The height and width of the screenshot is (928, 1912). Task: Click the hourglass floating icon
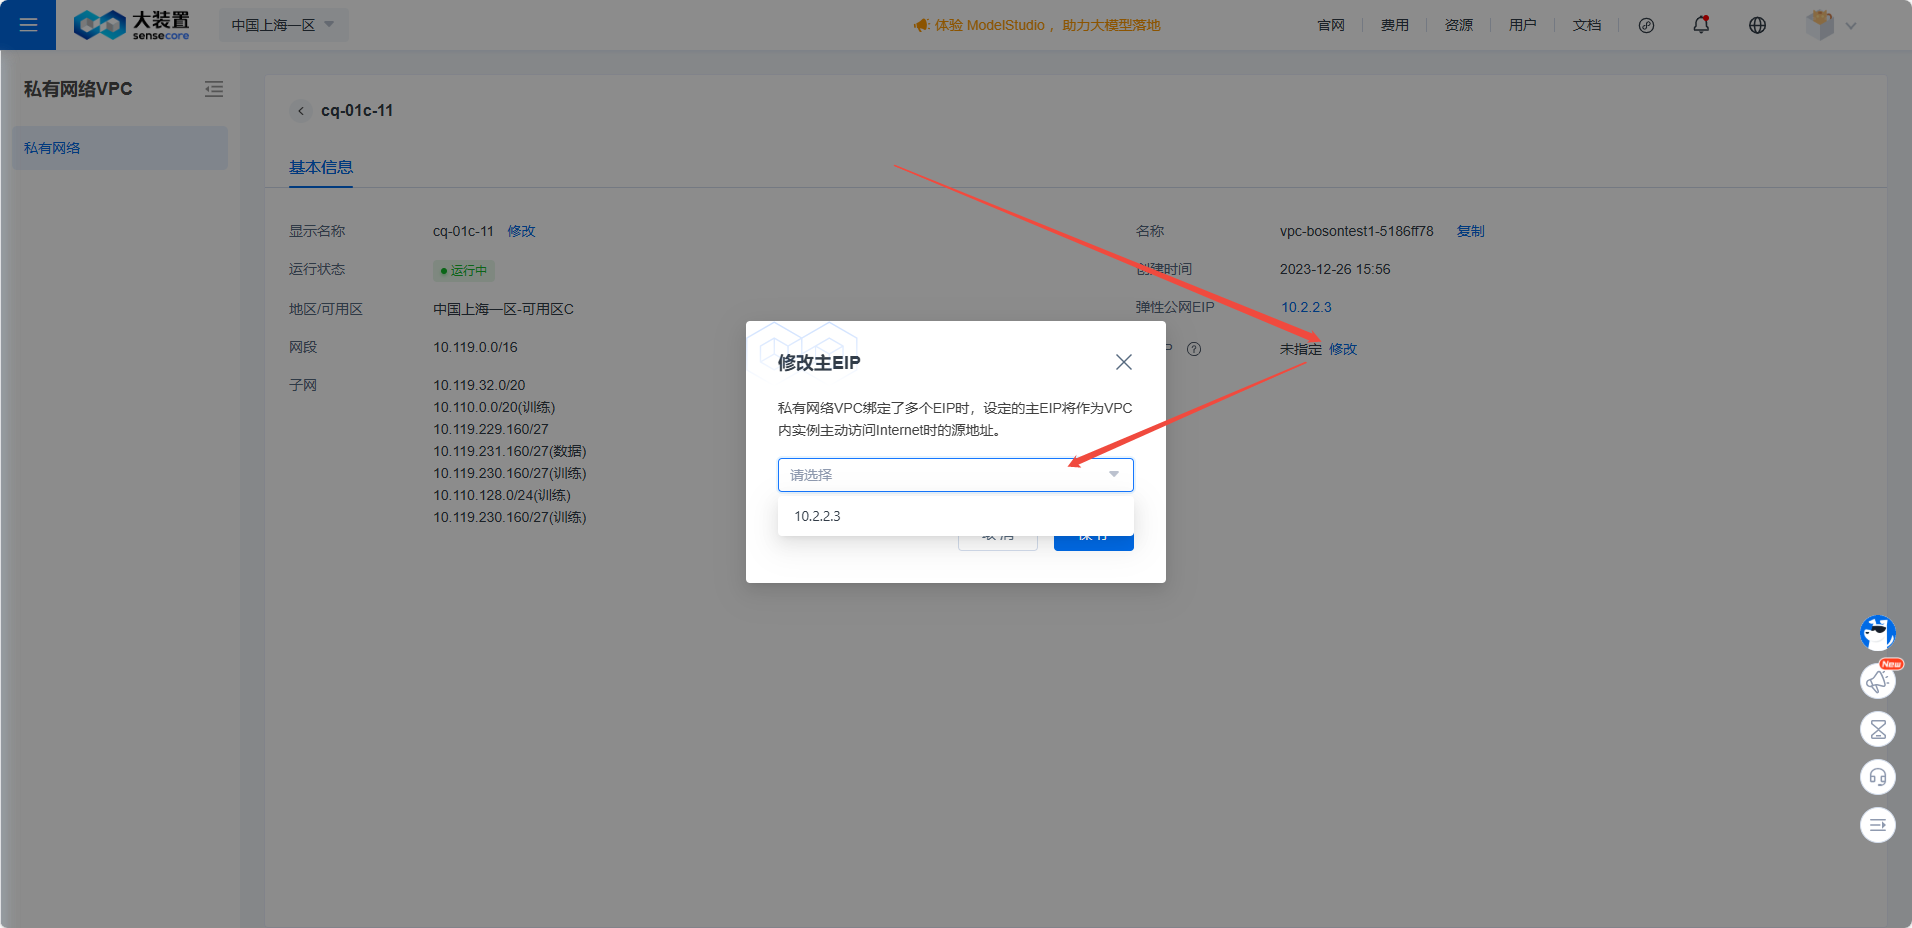pos(1877,729)
